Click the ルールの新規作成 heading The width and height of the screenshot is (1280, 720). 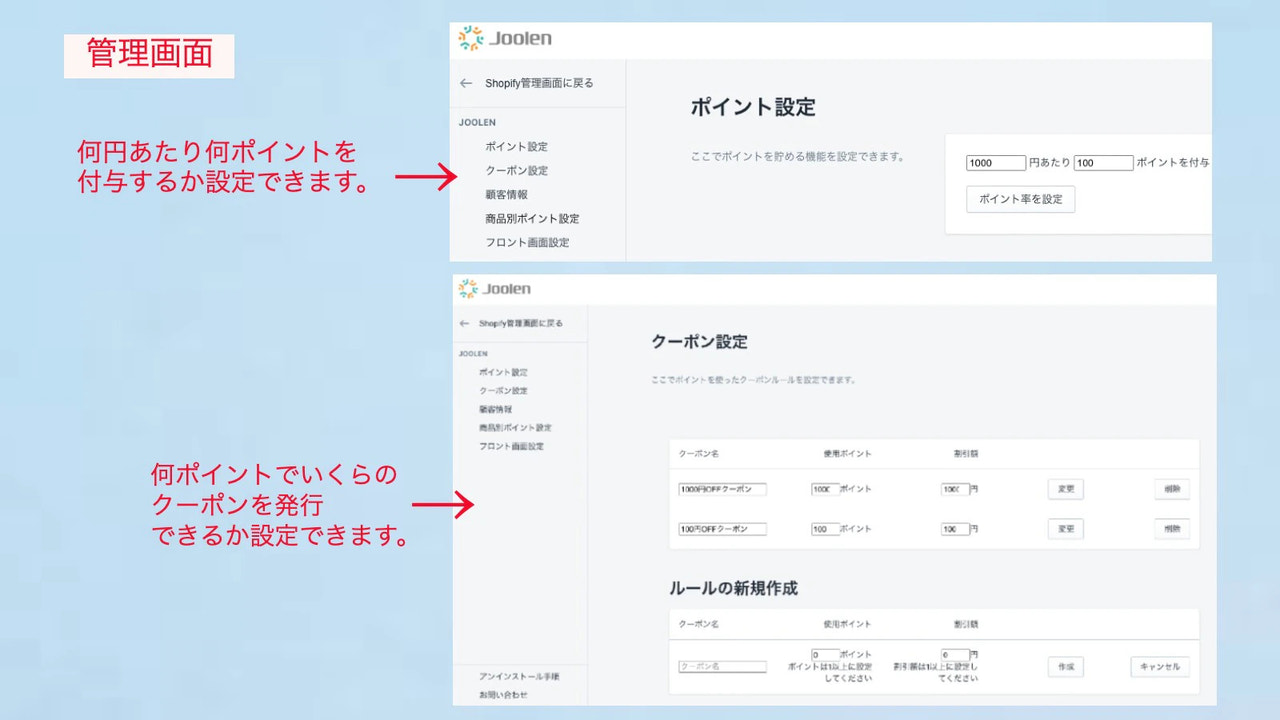734,588
